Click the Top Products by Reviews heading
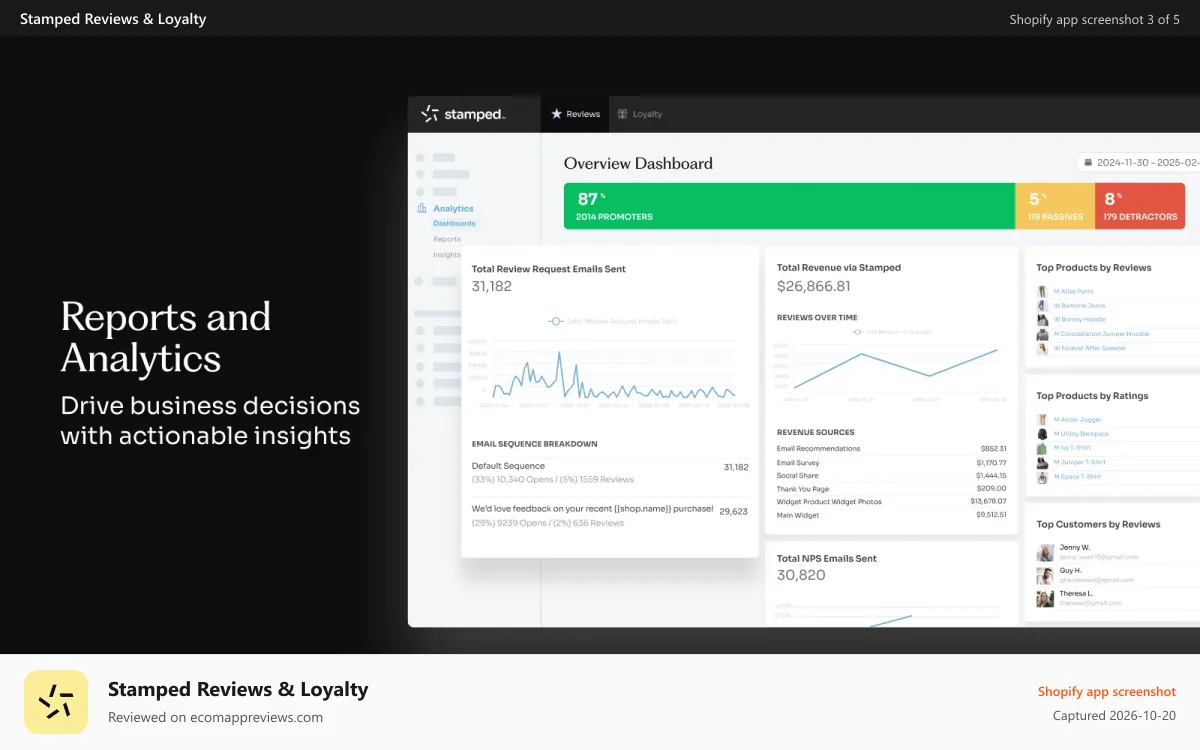The height and width of the screenshot is (750, 1200). tap(1093, 268)
